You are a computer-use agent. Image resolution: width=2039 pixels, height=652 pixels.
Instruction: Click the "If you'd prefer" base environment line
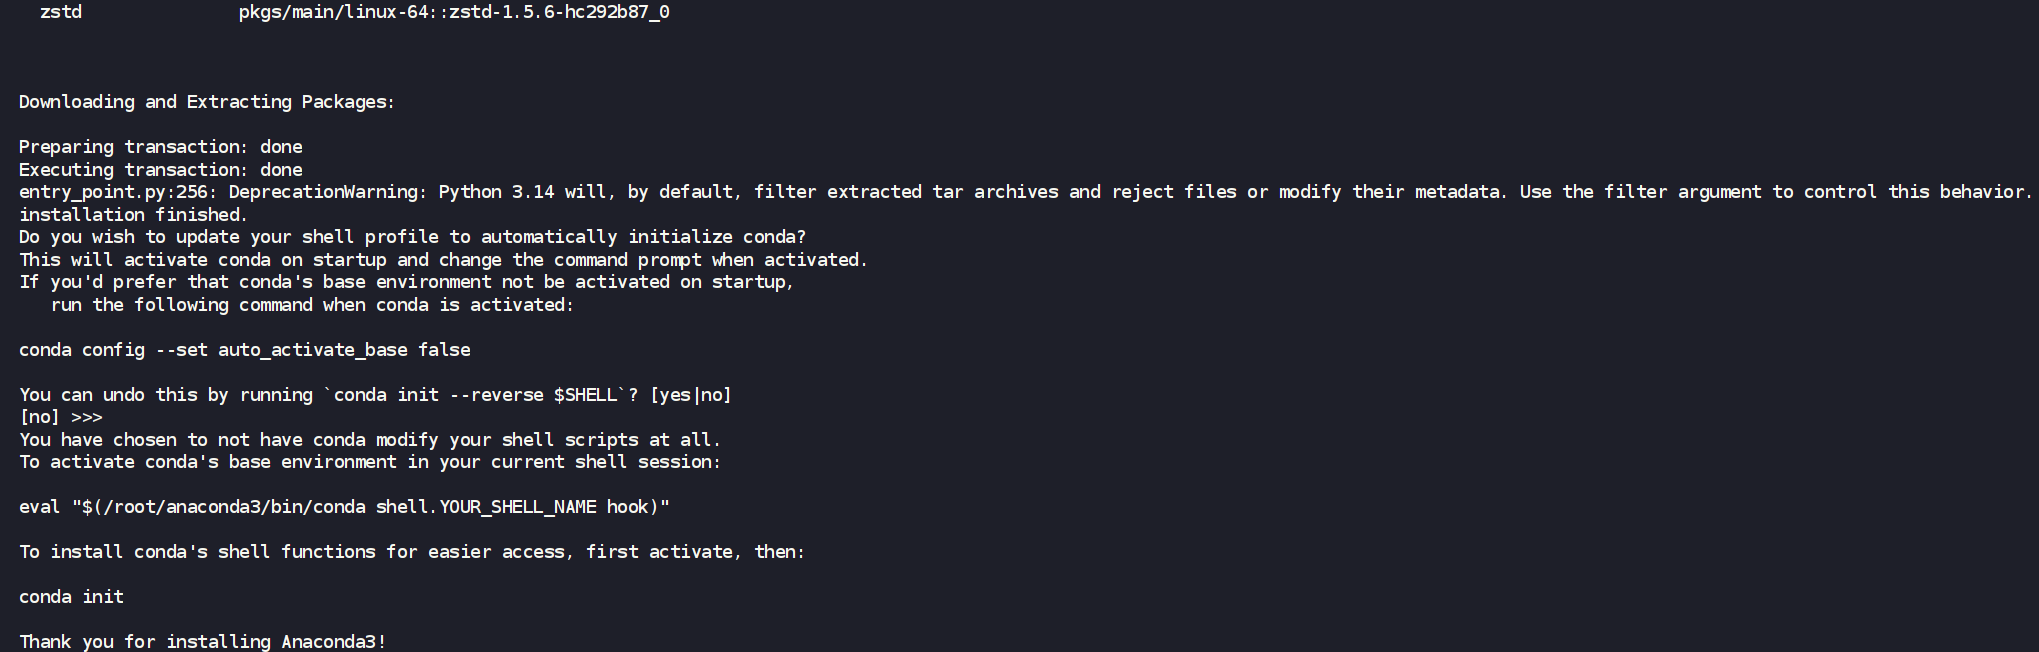[406, 282]
